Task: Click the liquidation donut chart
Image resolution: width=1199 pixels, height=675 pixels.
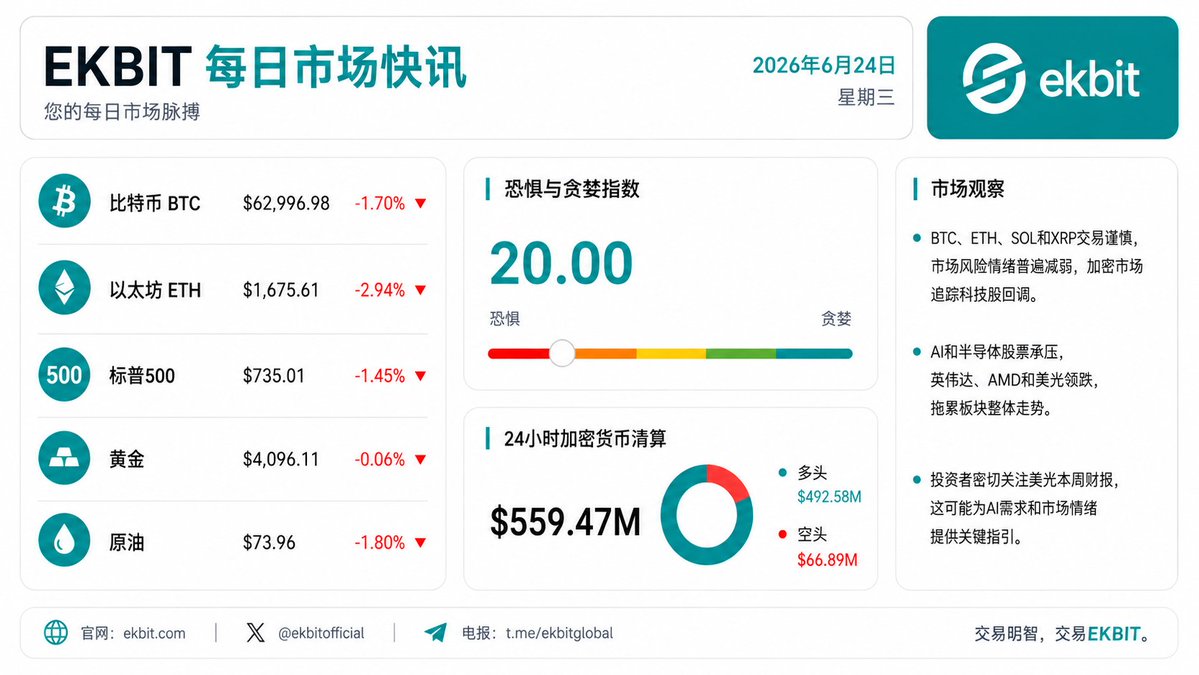Action: [x=707, y=514]
